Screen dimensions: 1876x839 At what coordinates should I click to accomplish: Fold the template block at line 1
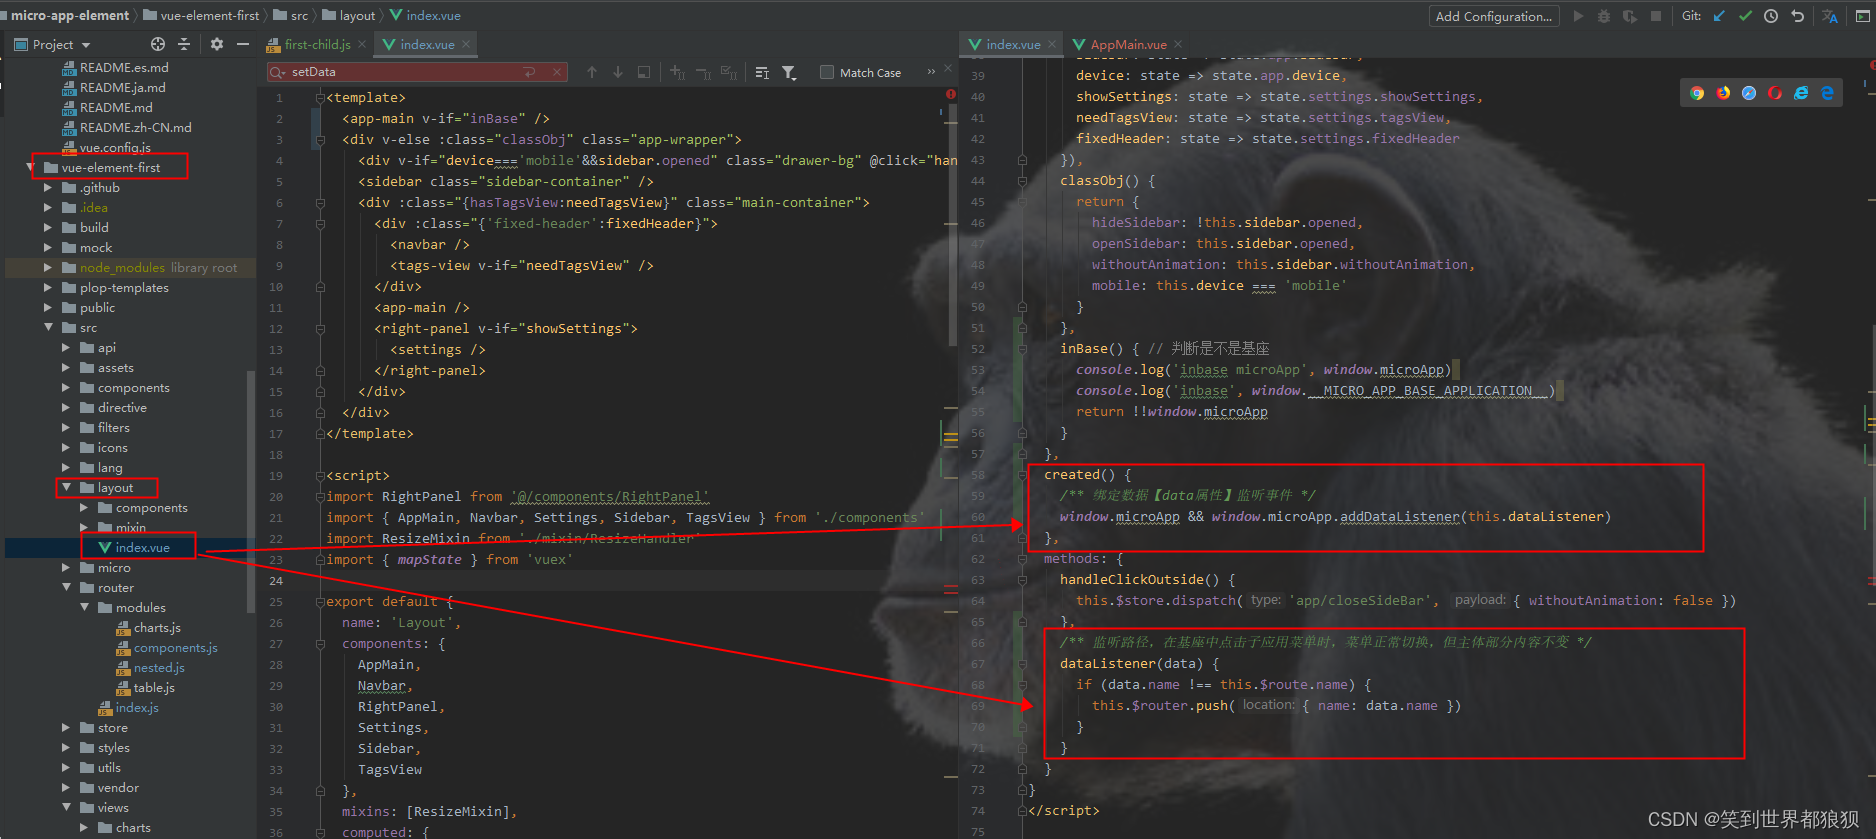(x=320, y=98)
